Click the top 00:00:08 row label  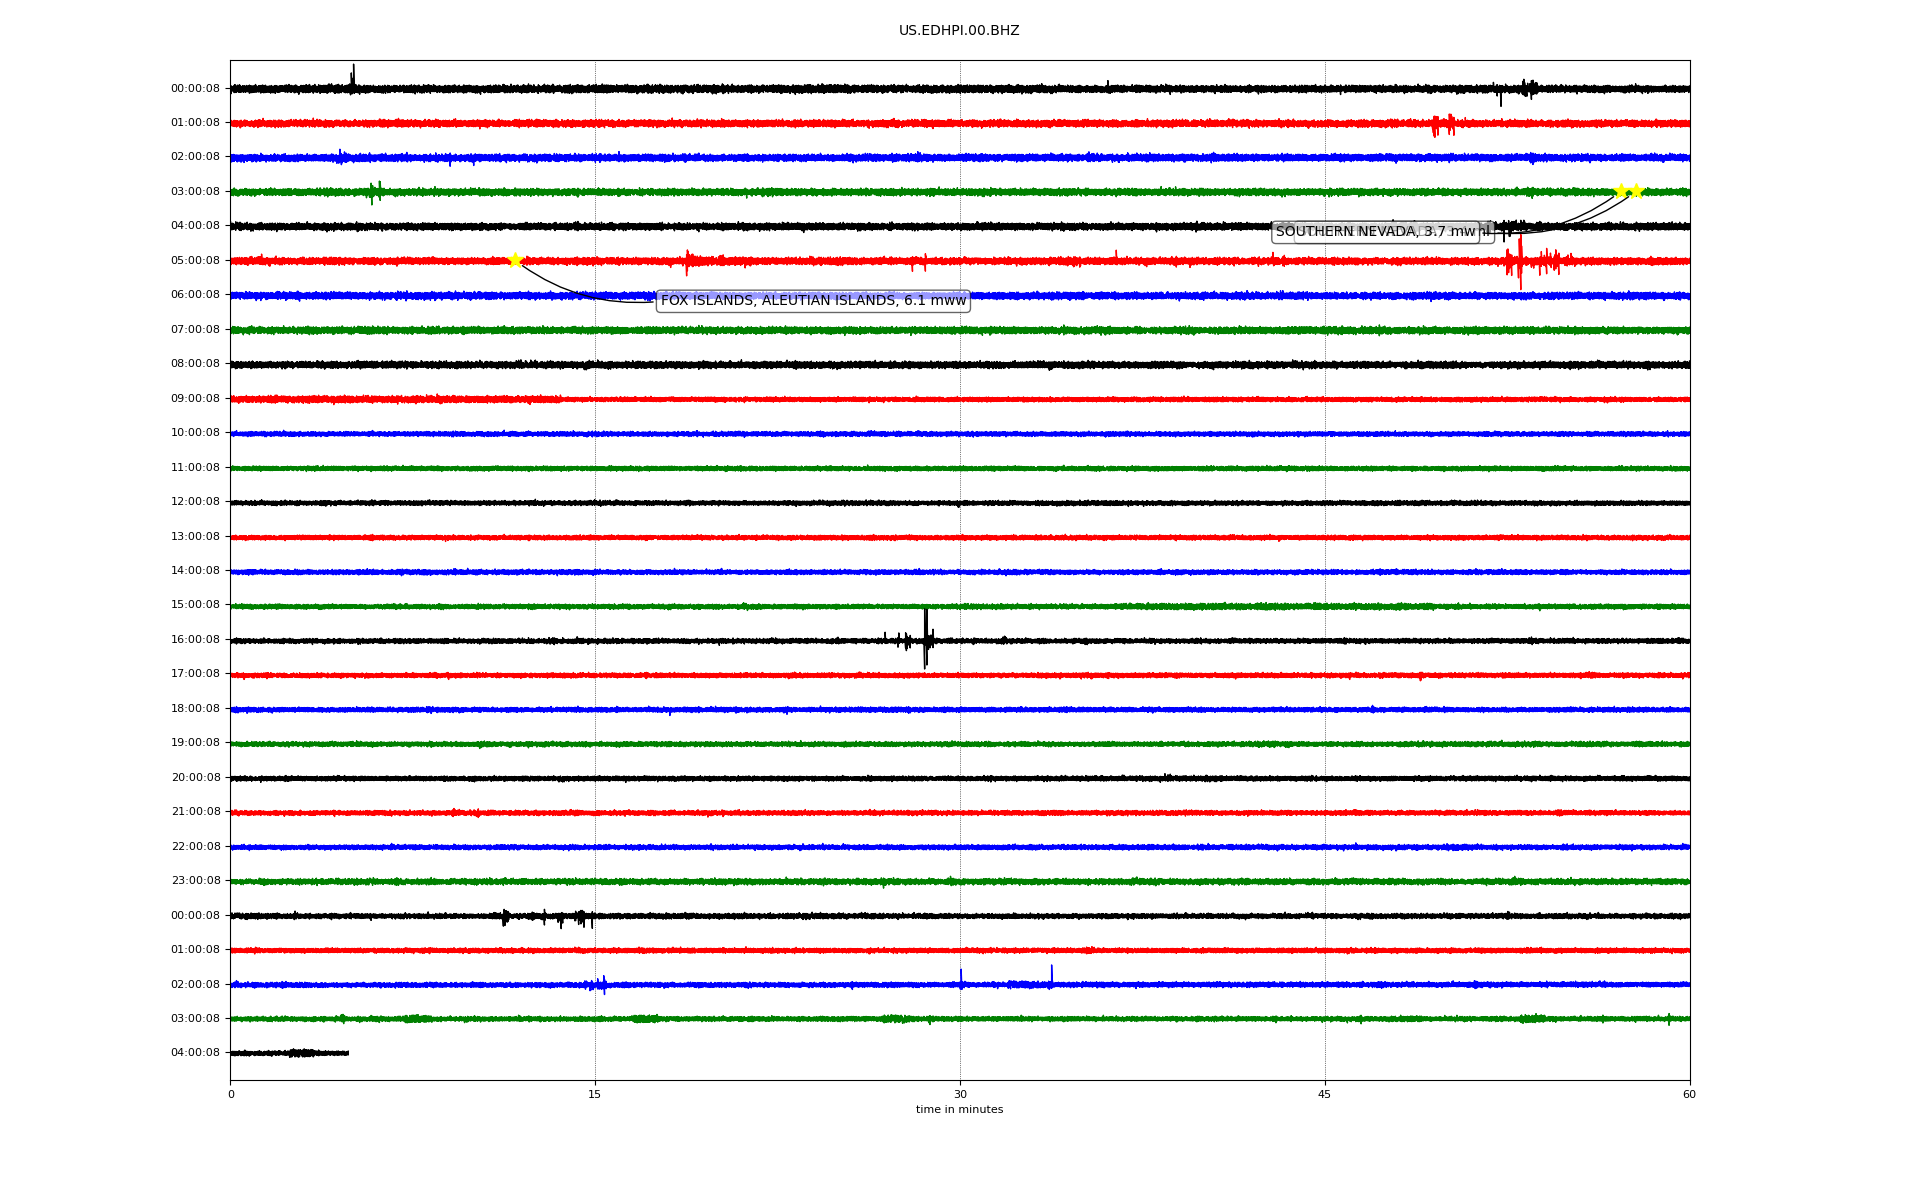pos(195,89)
